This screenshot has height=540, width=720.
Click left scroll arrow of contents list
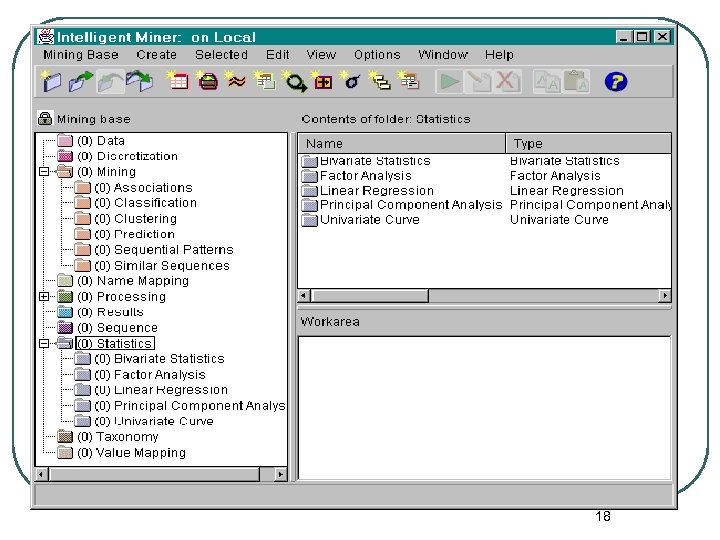pyautogui.click(x=304, y=295)
